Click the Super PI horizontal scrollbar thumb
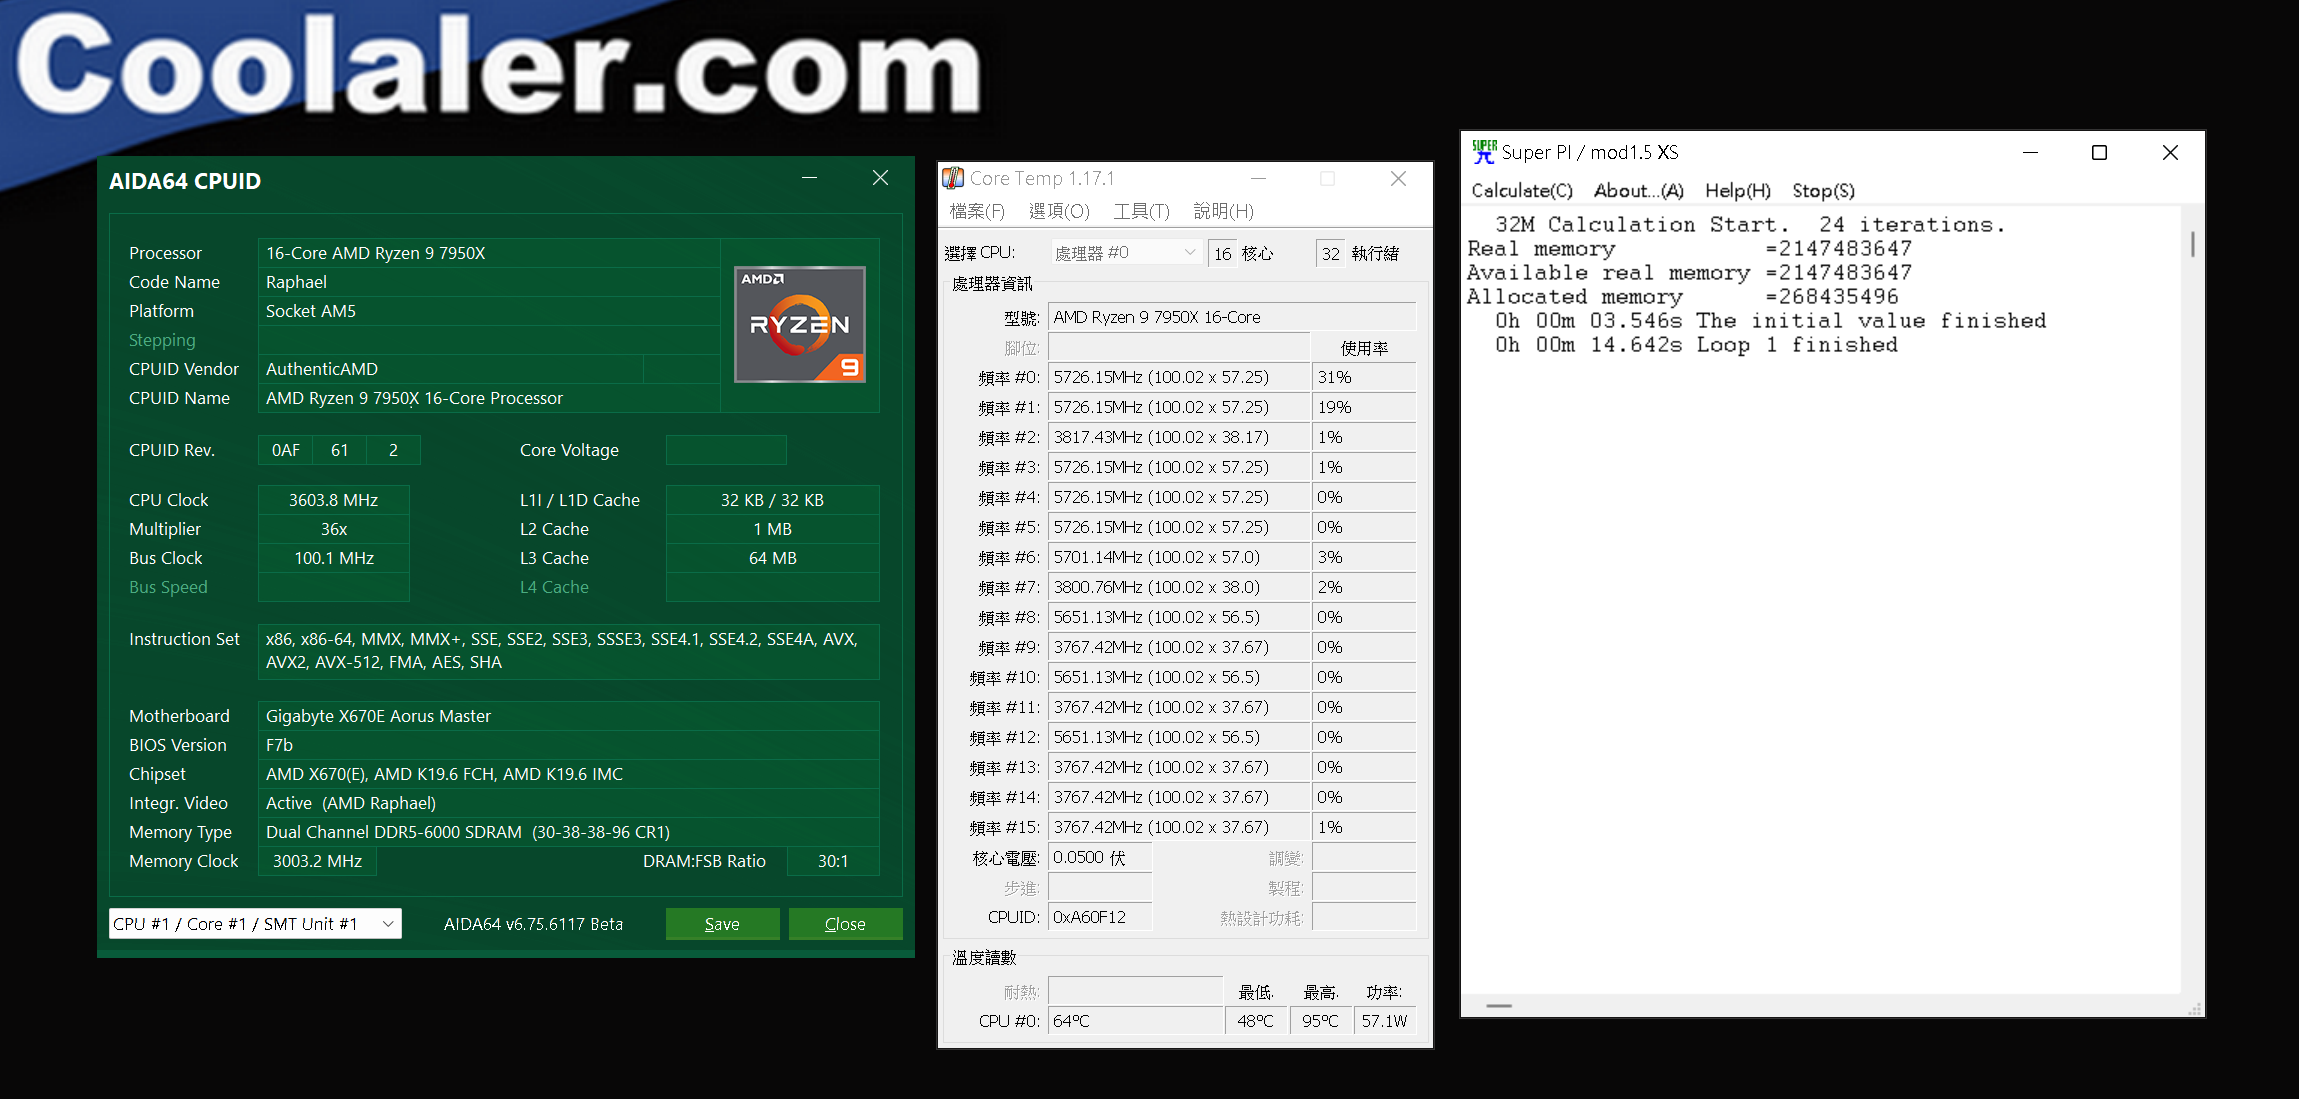The width and height of the screenshot is (2299, 1099). 1498,1006
